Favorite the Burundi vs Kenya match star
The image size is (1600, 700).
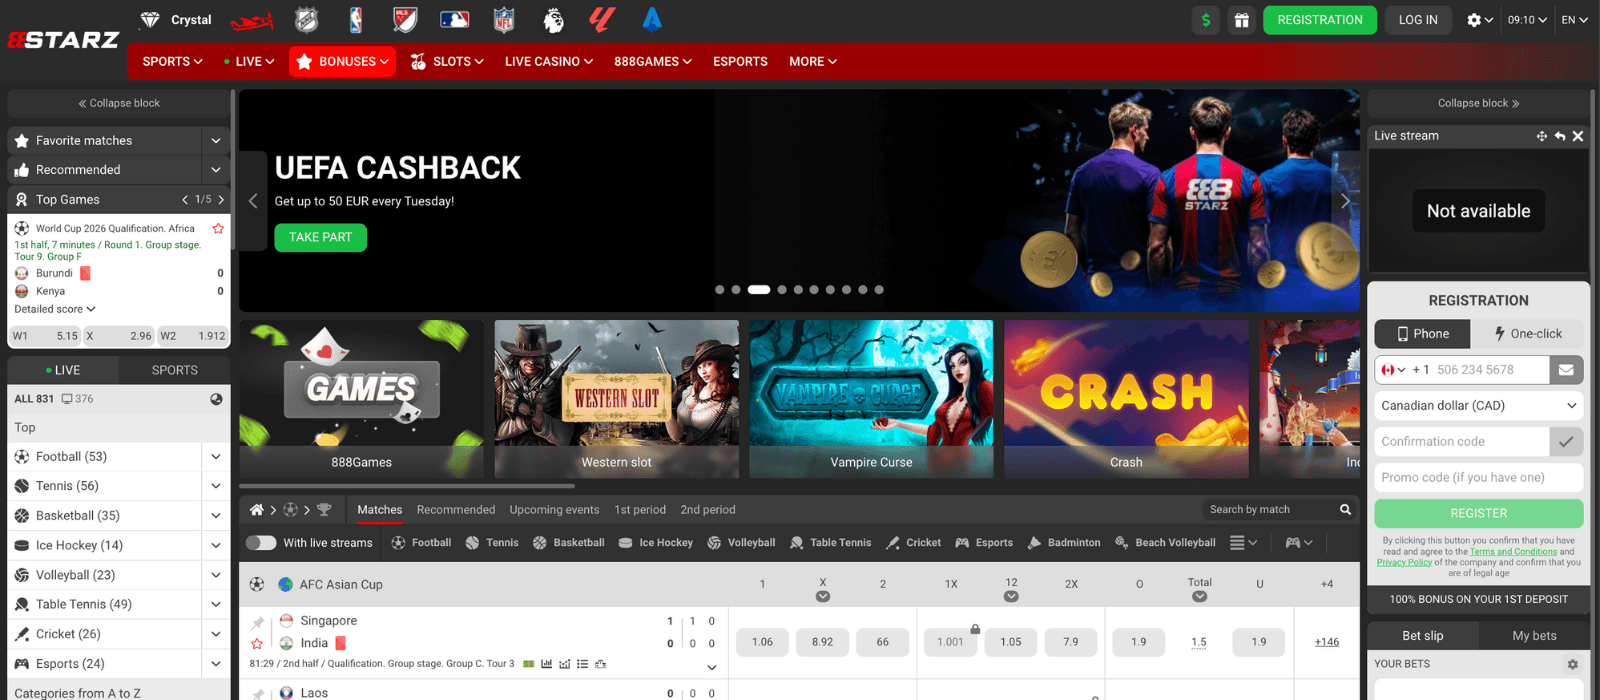click(x=218, y=229)
